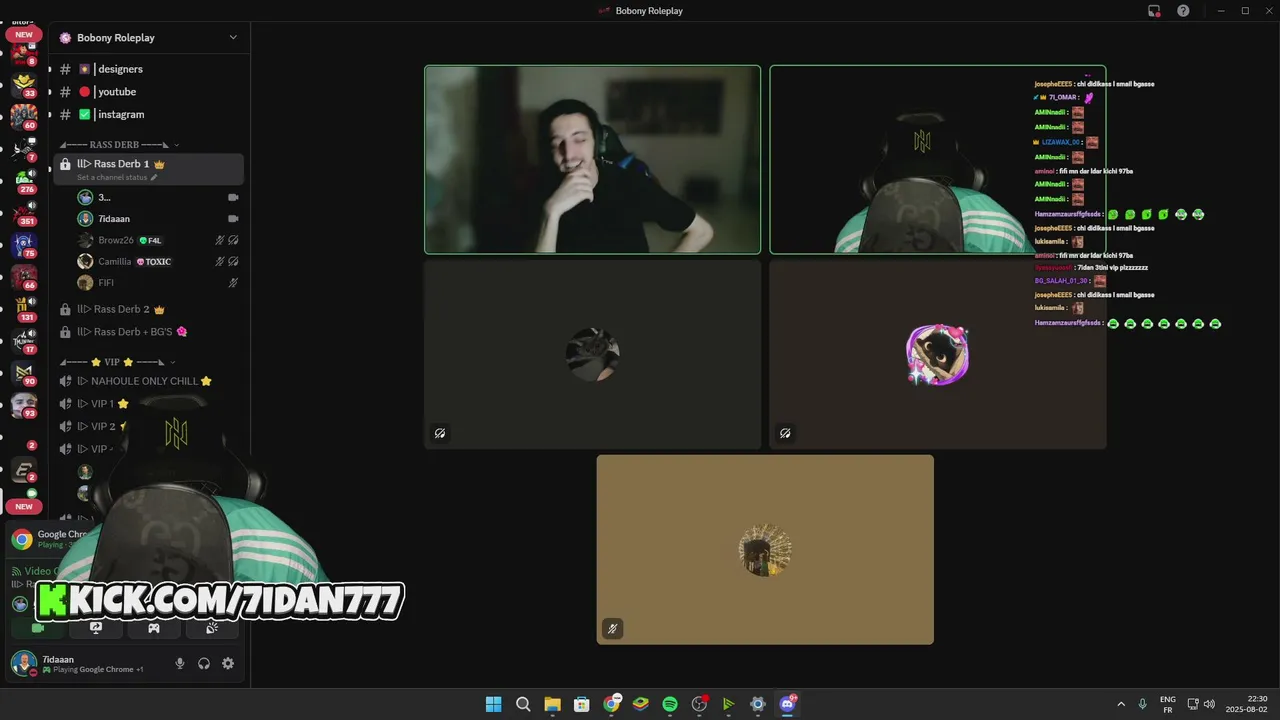Image resolution: width=1280 pixels, height=720 pixels.
Task: Click the muted microphone icon beside Camillia
Action: (x=220, y=261)
